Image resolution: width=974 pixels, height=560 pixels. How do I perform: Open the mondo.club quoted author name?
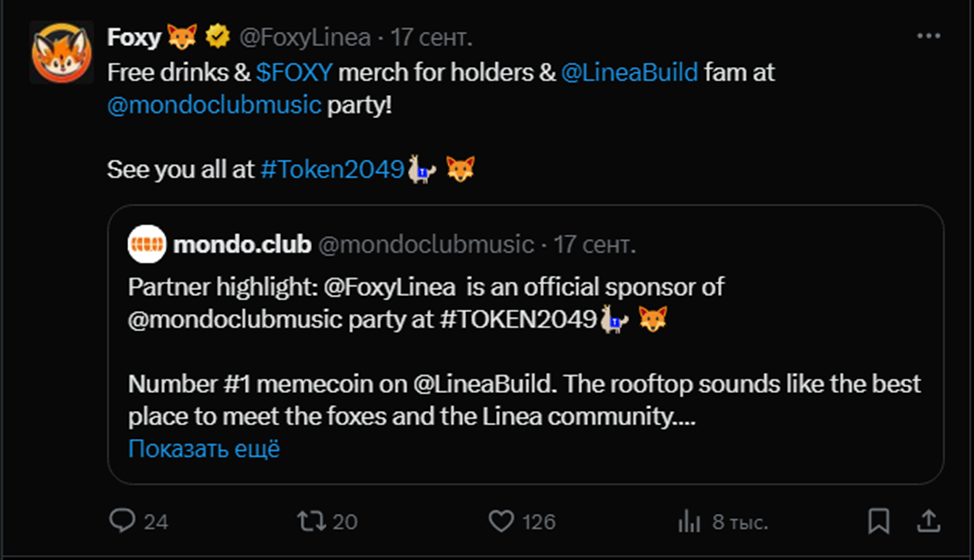[242, 244]
